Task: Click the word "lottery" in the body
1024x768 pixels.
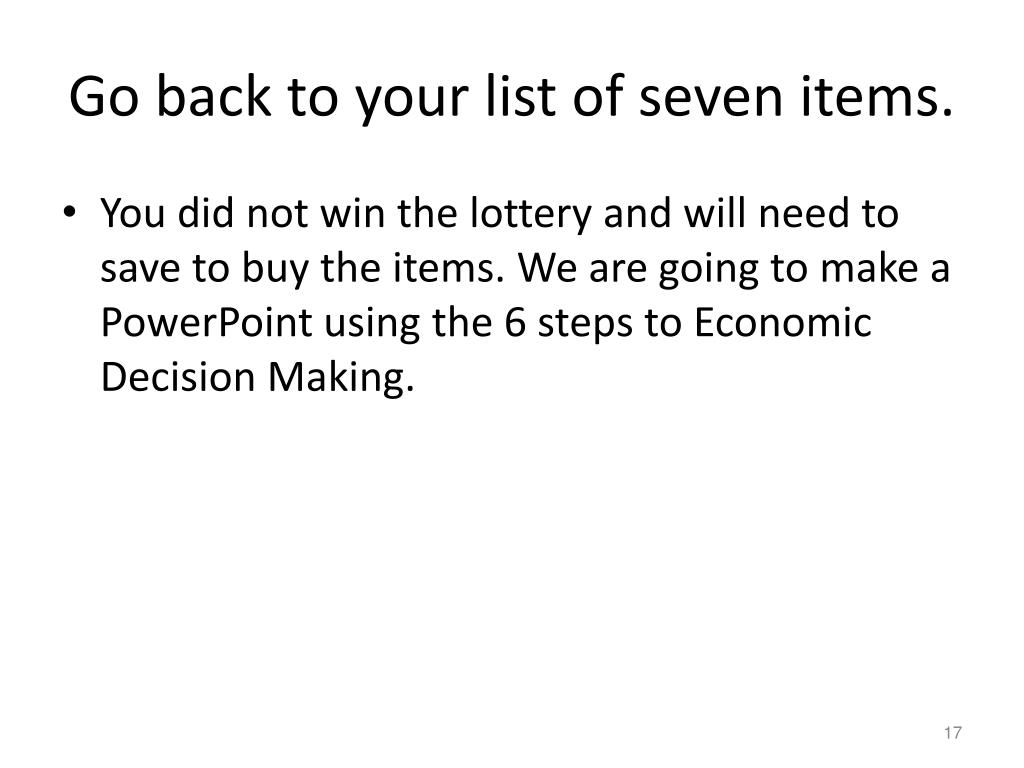Action: [530, 216]
